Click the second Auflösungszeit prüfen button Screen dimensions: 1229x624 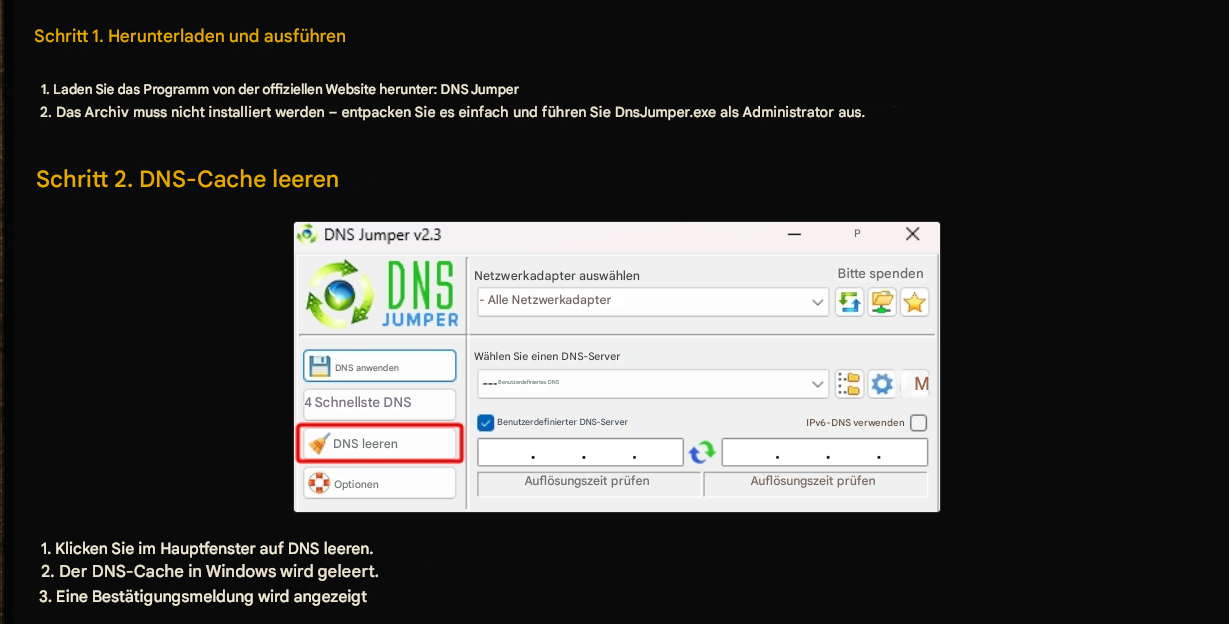[x=814, y=482]
